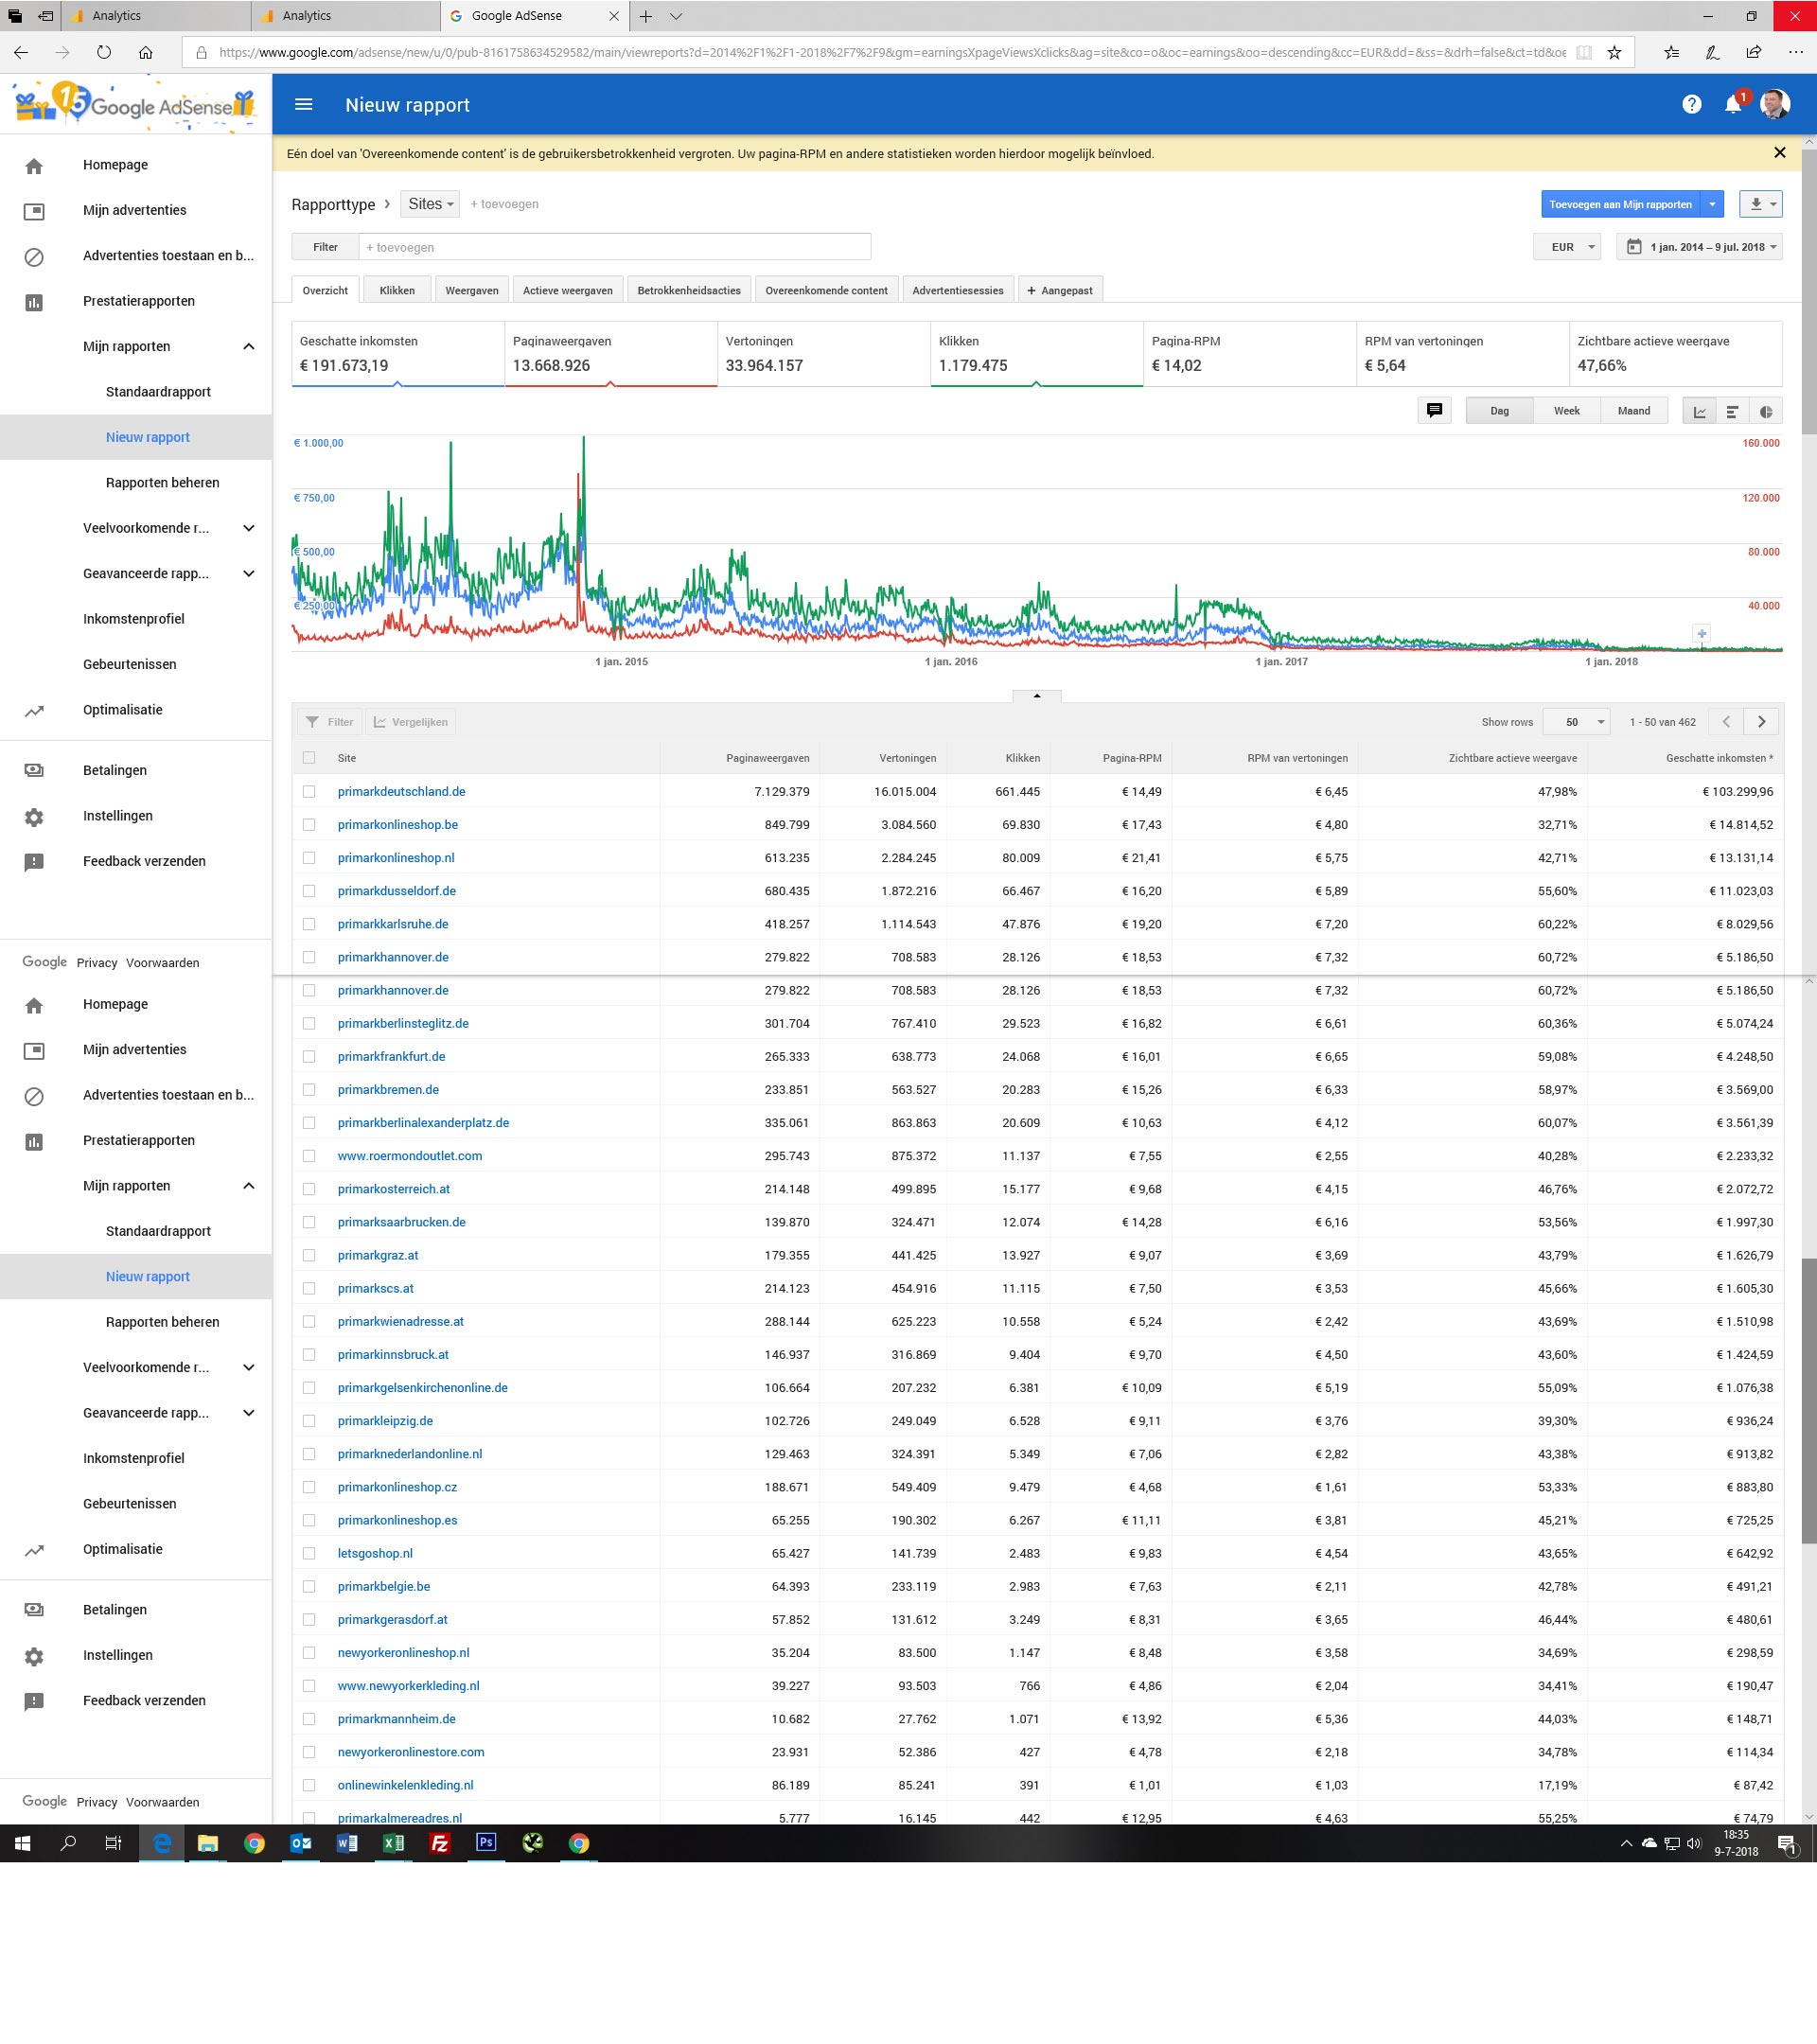Switch to the Betrokkenheidsacties tab
Image resolution: width=1817 pixels, height=2044 pixels.
tap(689, 290)
